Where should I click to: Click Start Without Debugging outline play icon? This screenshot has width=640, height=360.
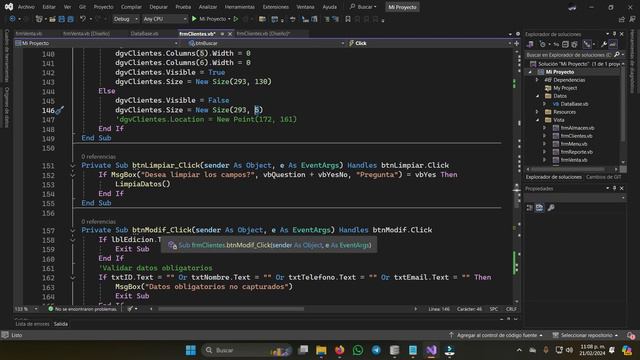[236, 19]
